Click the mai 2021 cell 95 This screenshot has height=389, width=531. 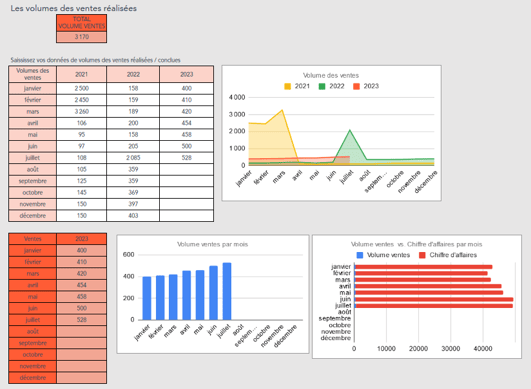pyautogui.click(x=82, y=134)
